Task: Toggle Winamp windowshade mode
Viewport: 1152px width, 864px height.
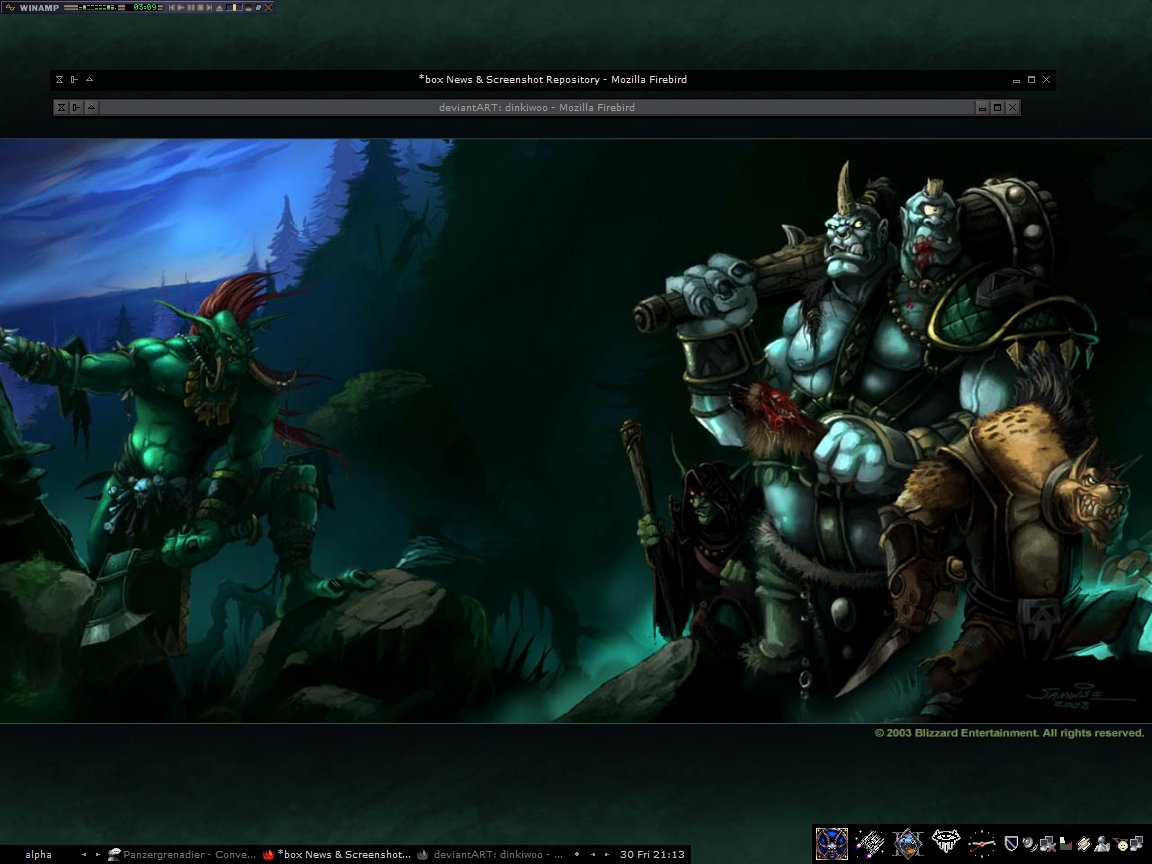Action: tap(258, 7)
